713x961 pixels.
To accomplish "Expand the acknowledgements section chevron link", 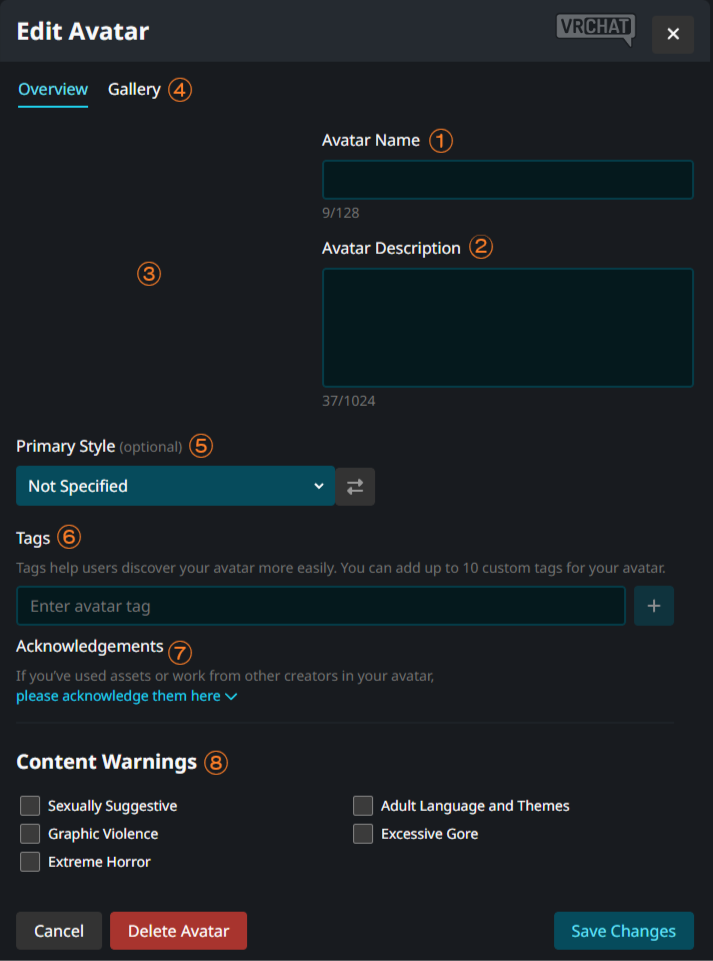I will (x=126, y=696).
